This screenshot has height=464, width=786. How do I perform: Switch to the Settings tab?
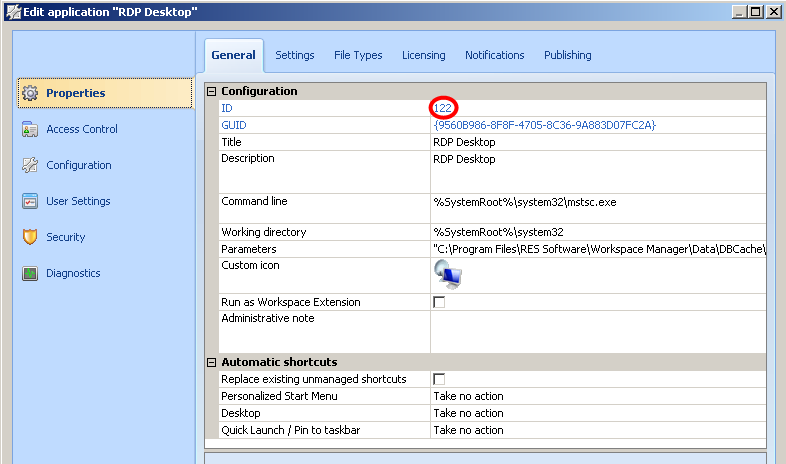(x=295, y=55)
